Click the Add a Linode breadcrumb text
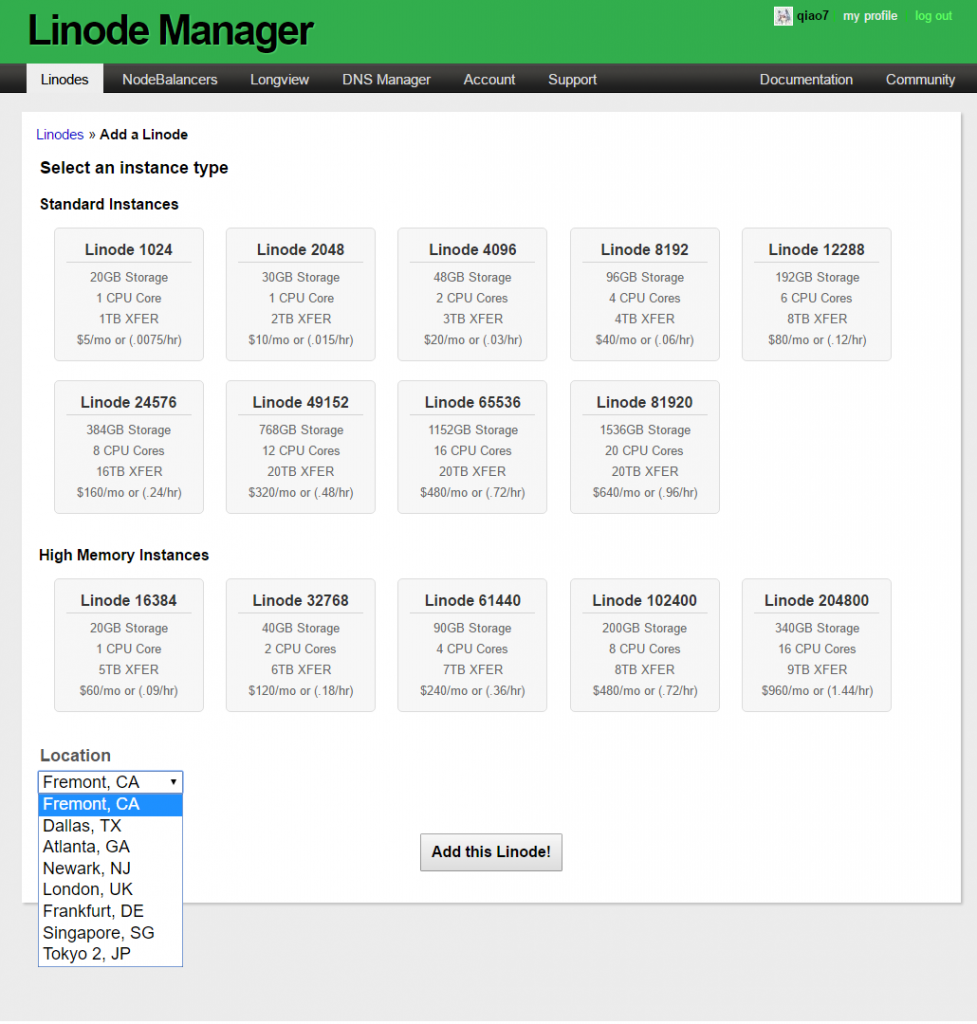This screenshot has width=977, height=1024. (x=144, y=135)
